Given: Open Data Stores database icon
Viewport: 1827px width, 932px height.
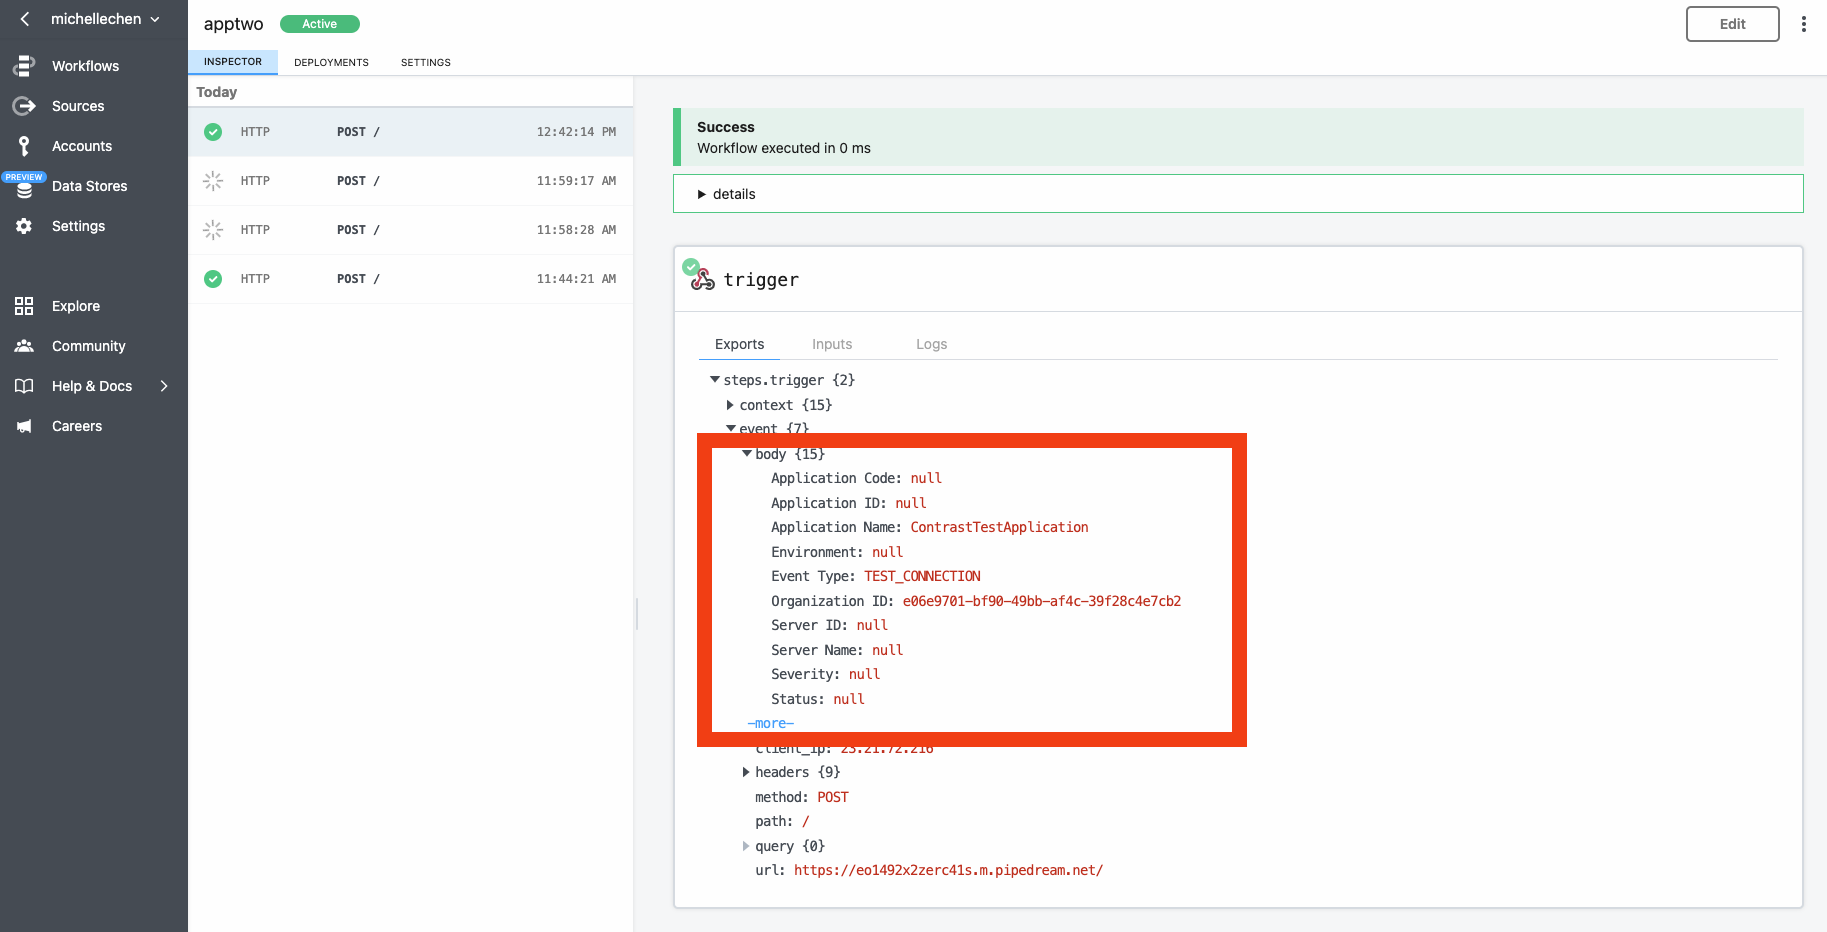Looking at the screenshot, I should click(x=24, y=188).
